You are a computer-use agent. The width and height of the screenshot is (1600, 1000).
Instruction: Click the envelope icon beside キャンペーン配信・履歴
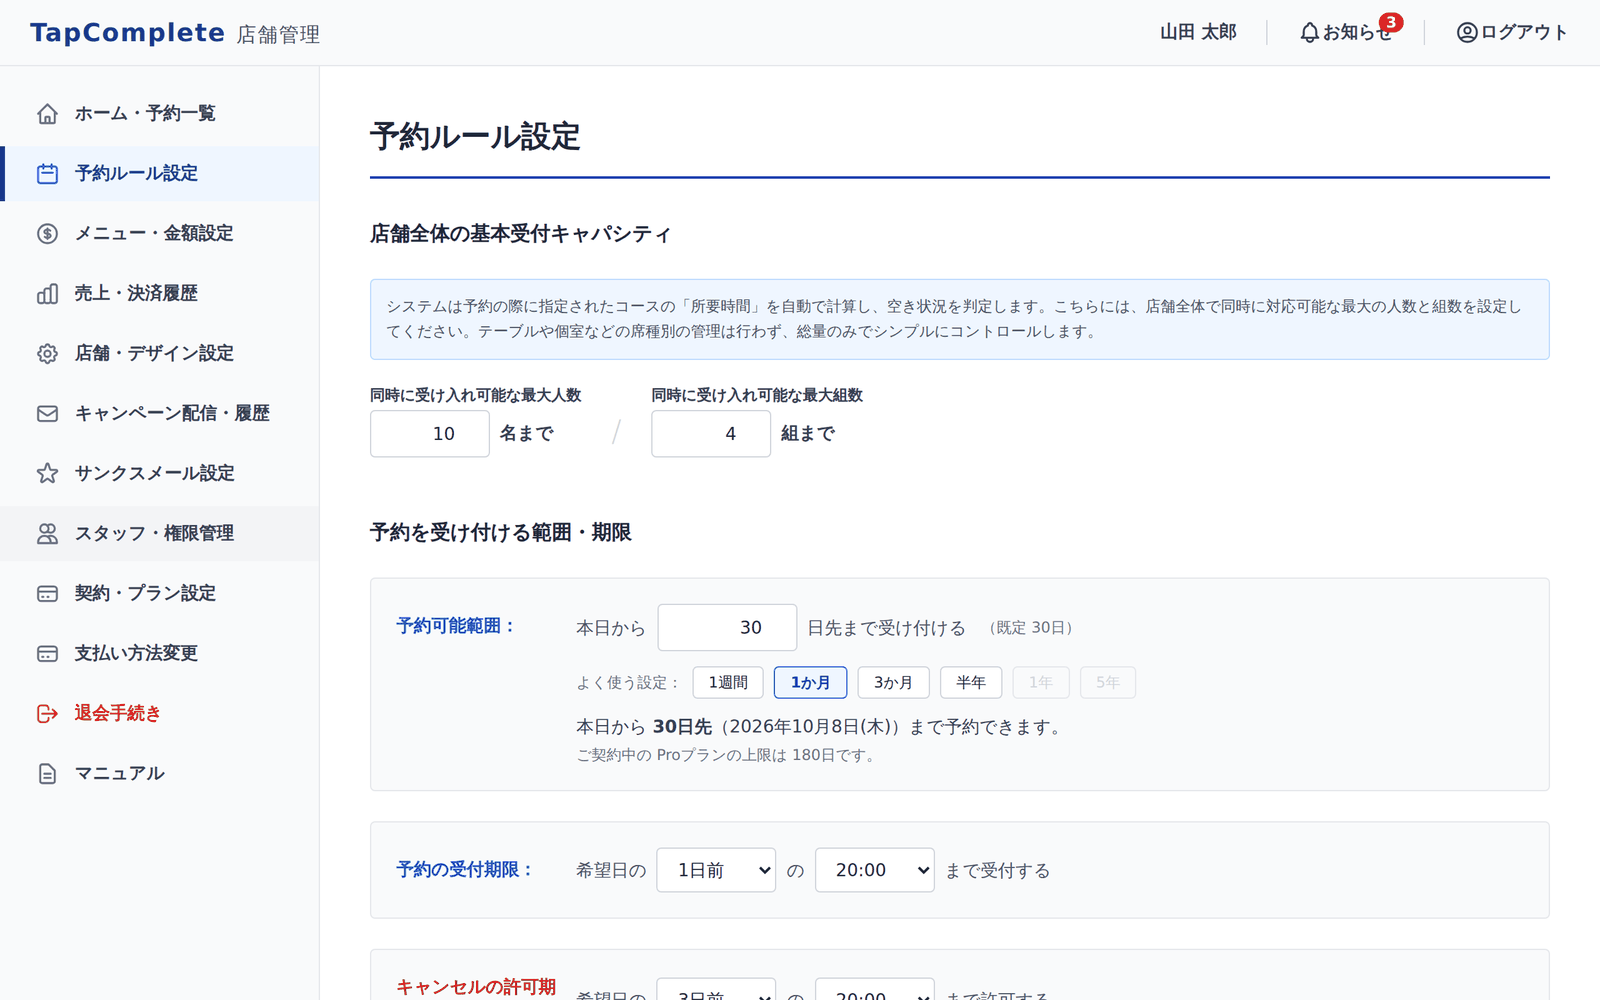pos(47,414)
